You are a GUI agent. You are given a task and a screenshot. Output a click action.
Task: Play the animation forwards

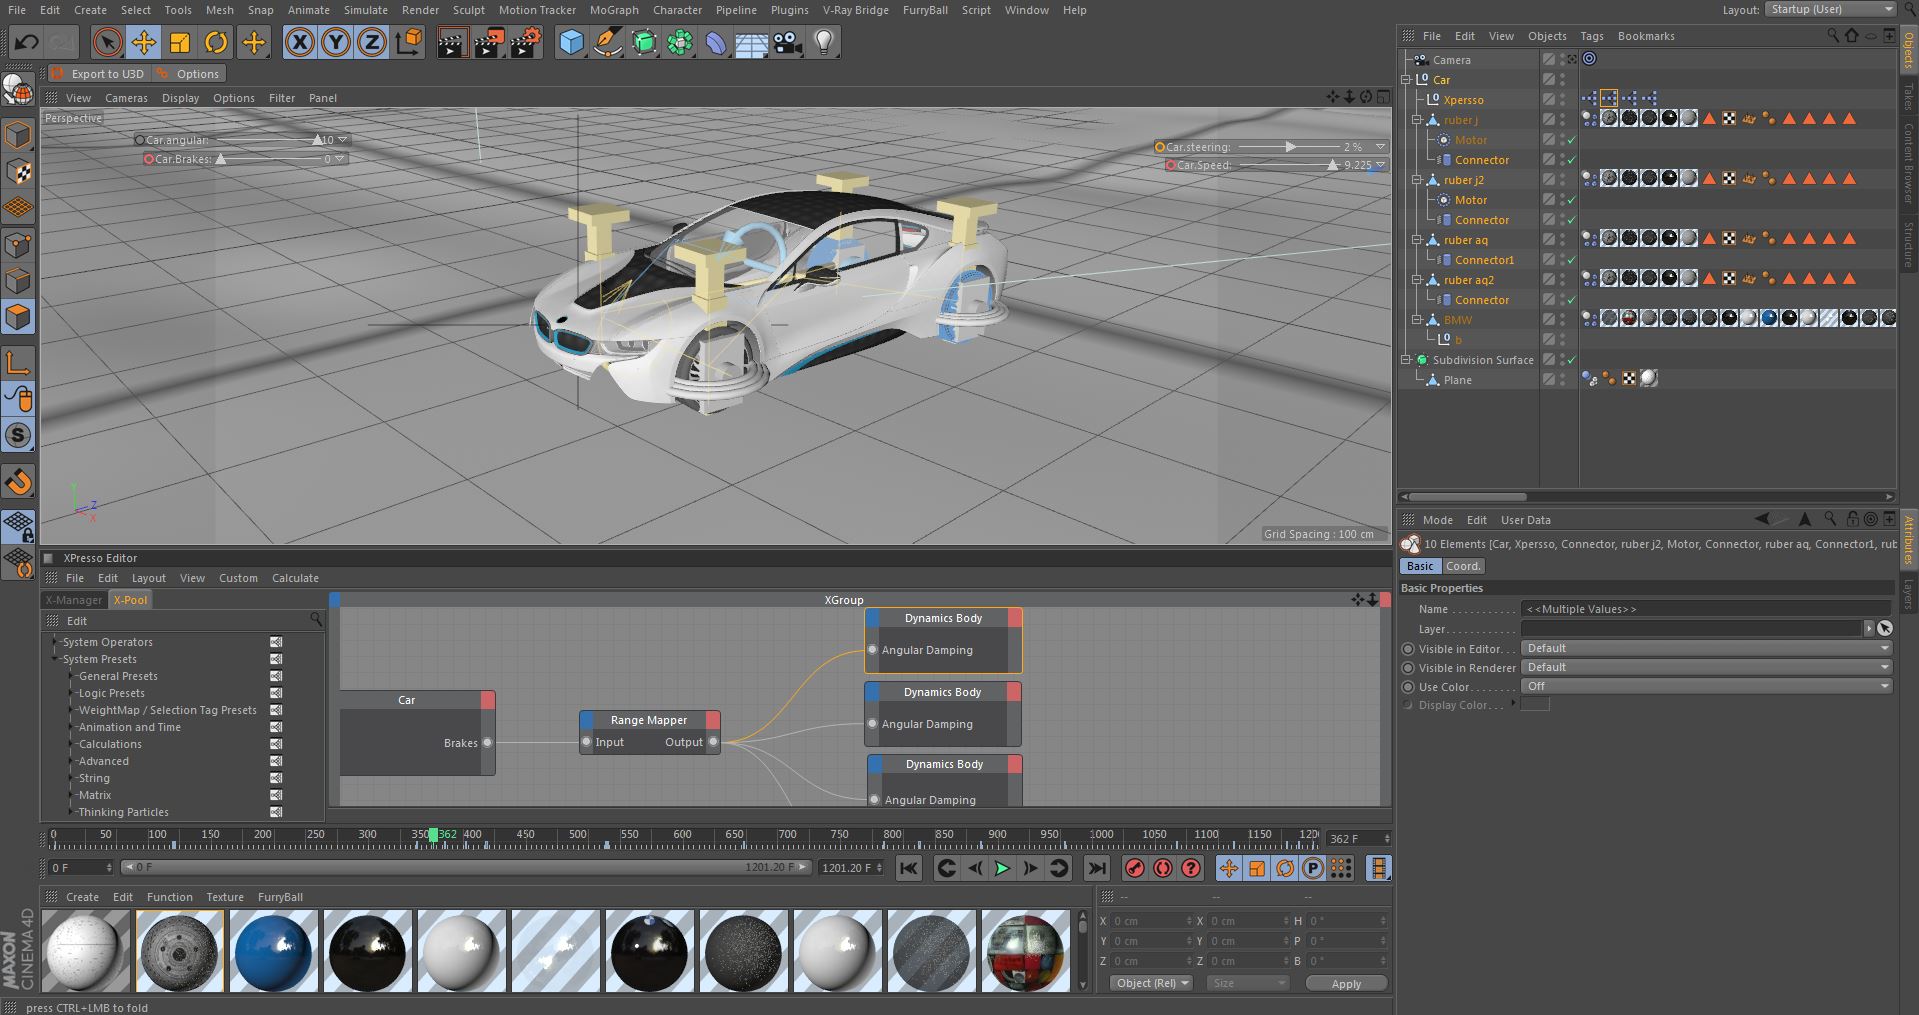[1002, 868]
